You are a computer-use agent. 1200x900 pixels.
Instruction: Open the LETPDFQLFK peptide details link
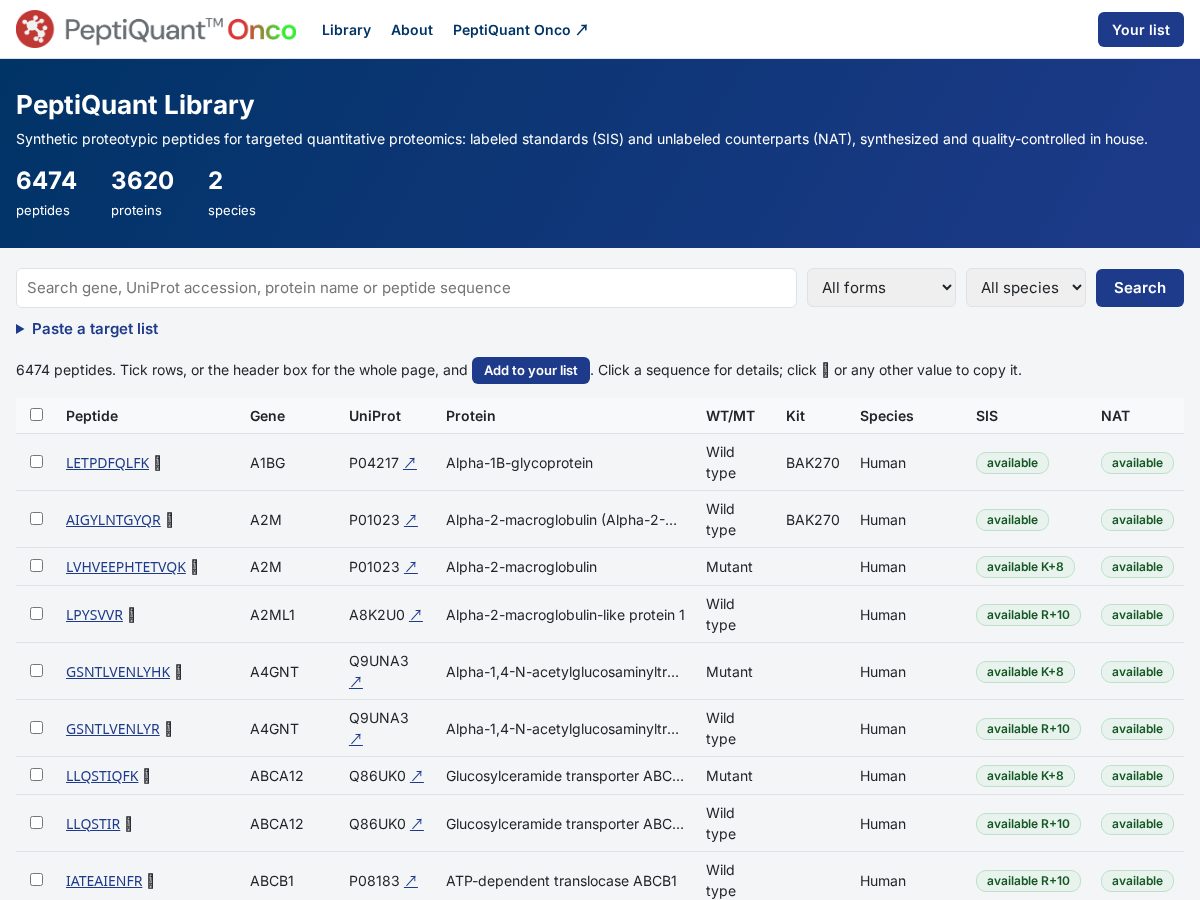(x=108, y=463)
